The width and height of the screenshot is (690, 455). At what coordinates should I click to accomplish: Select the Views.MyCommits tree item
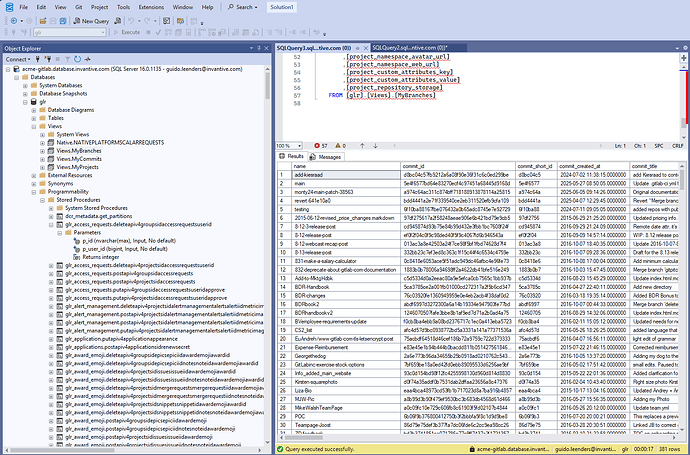[78, 159]
